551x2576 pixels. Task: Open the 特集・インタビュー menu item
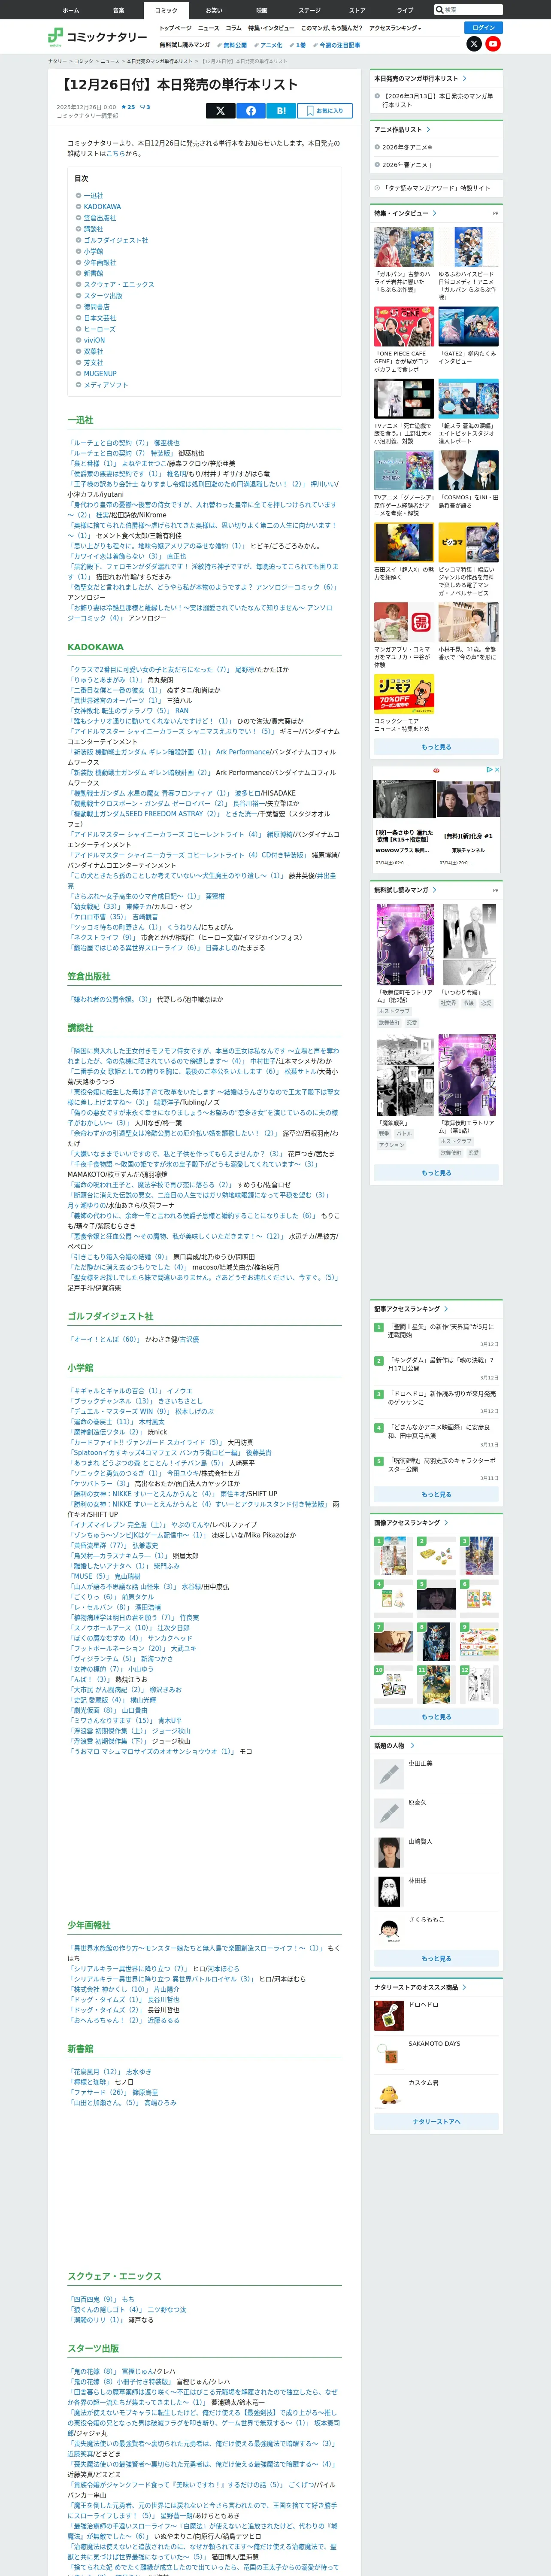(271, 28)
